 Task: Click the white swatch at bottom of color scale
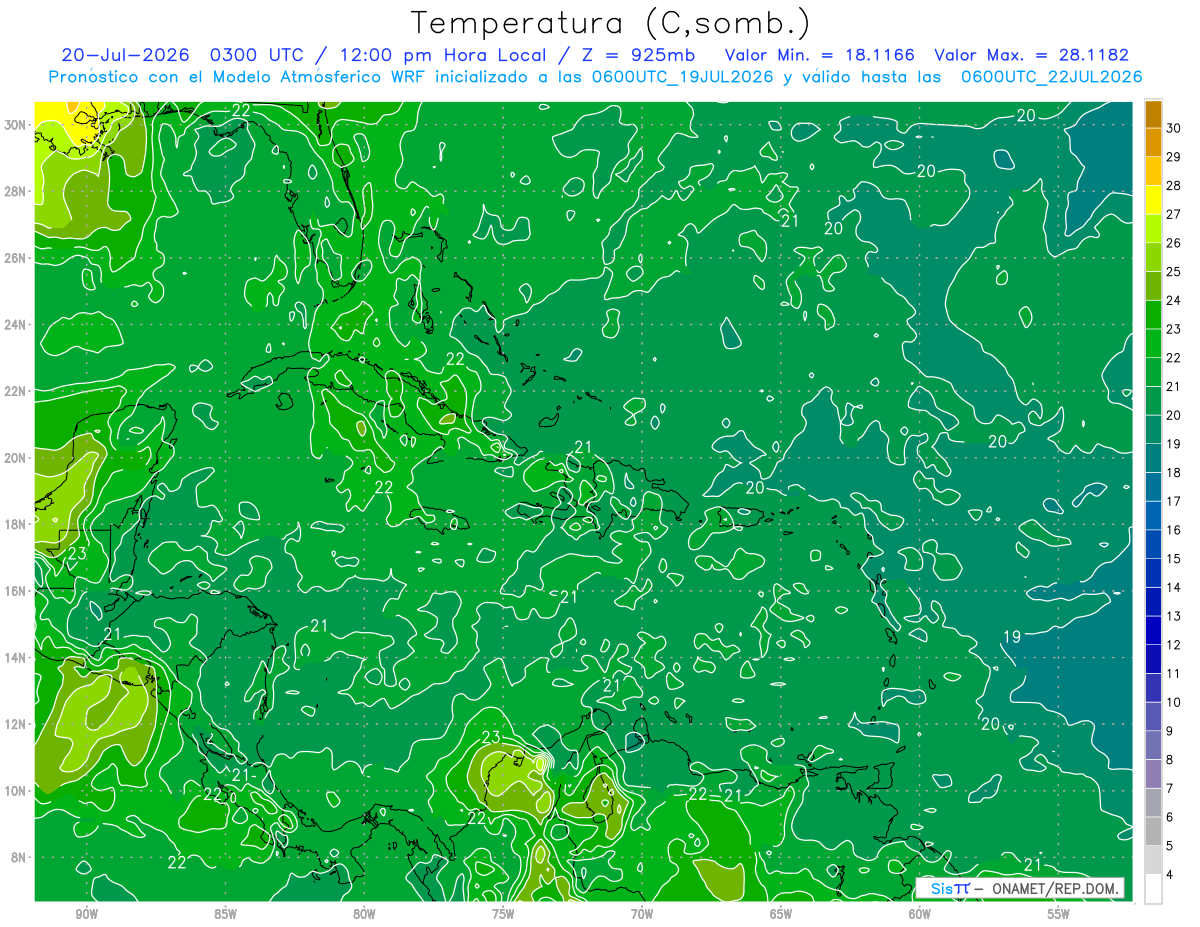[x=1153, y=889]
